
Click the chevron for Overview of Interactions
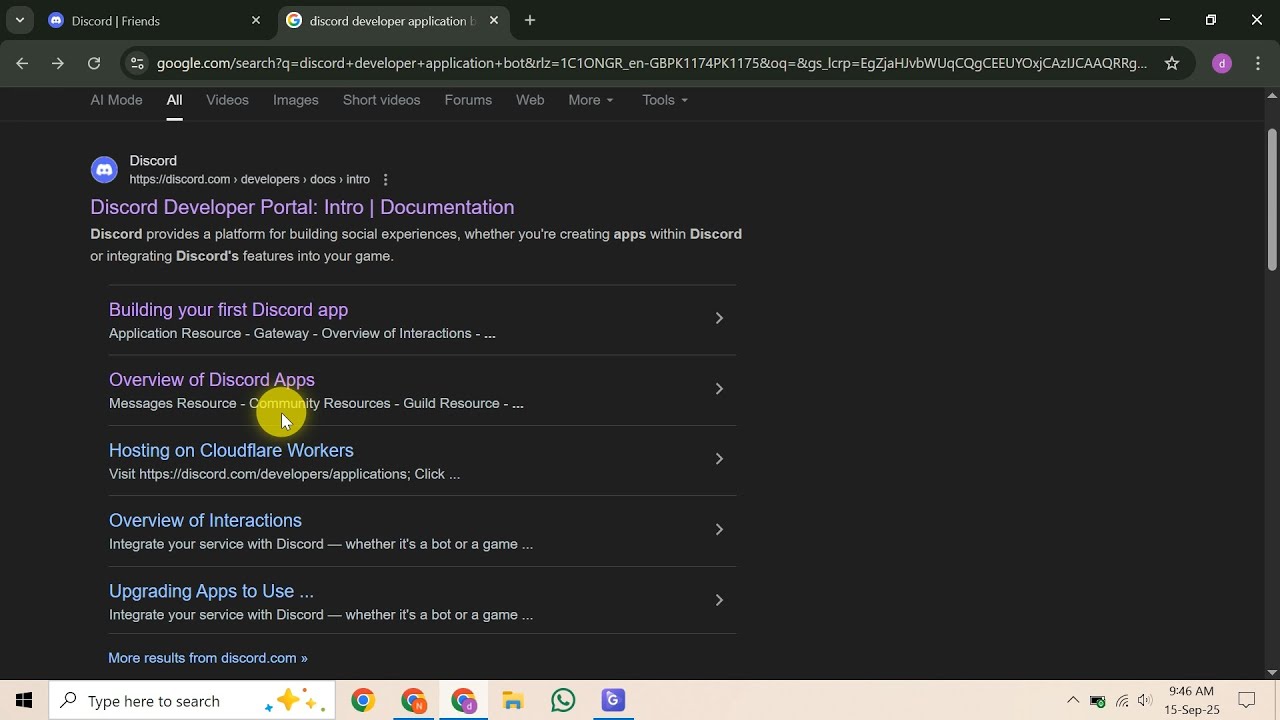click(x=719, y=530)
